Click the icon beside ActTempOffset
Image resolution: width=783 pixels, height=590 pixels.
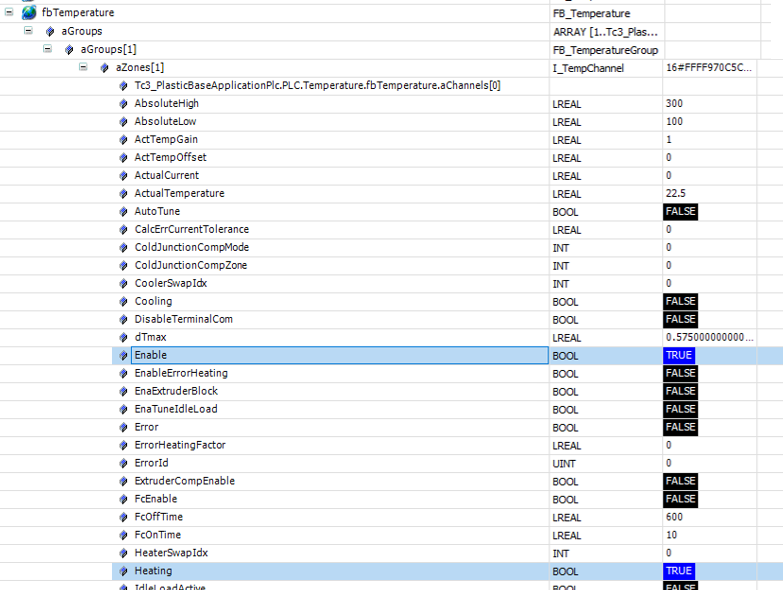123,158
